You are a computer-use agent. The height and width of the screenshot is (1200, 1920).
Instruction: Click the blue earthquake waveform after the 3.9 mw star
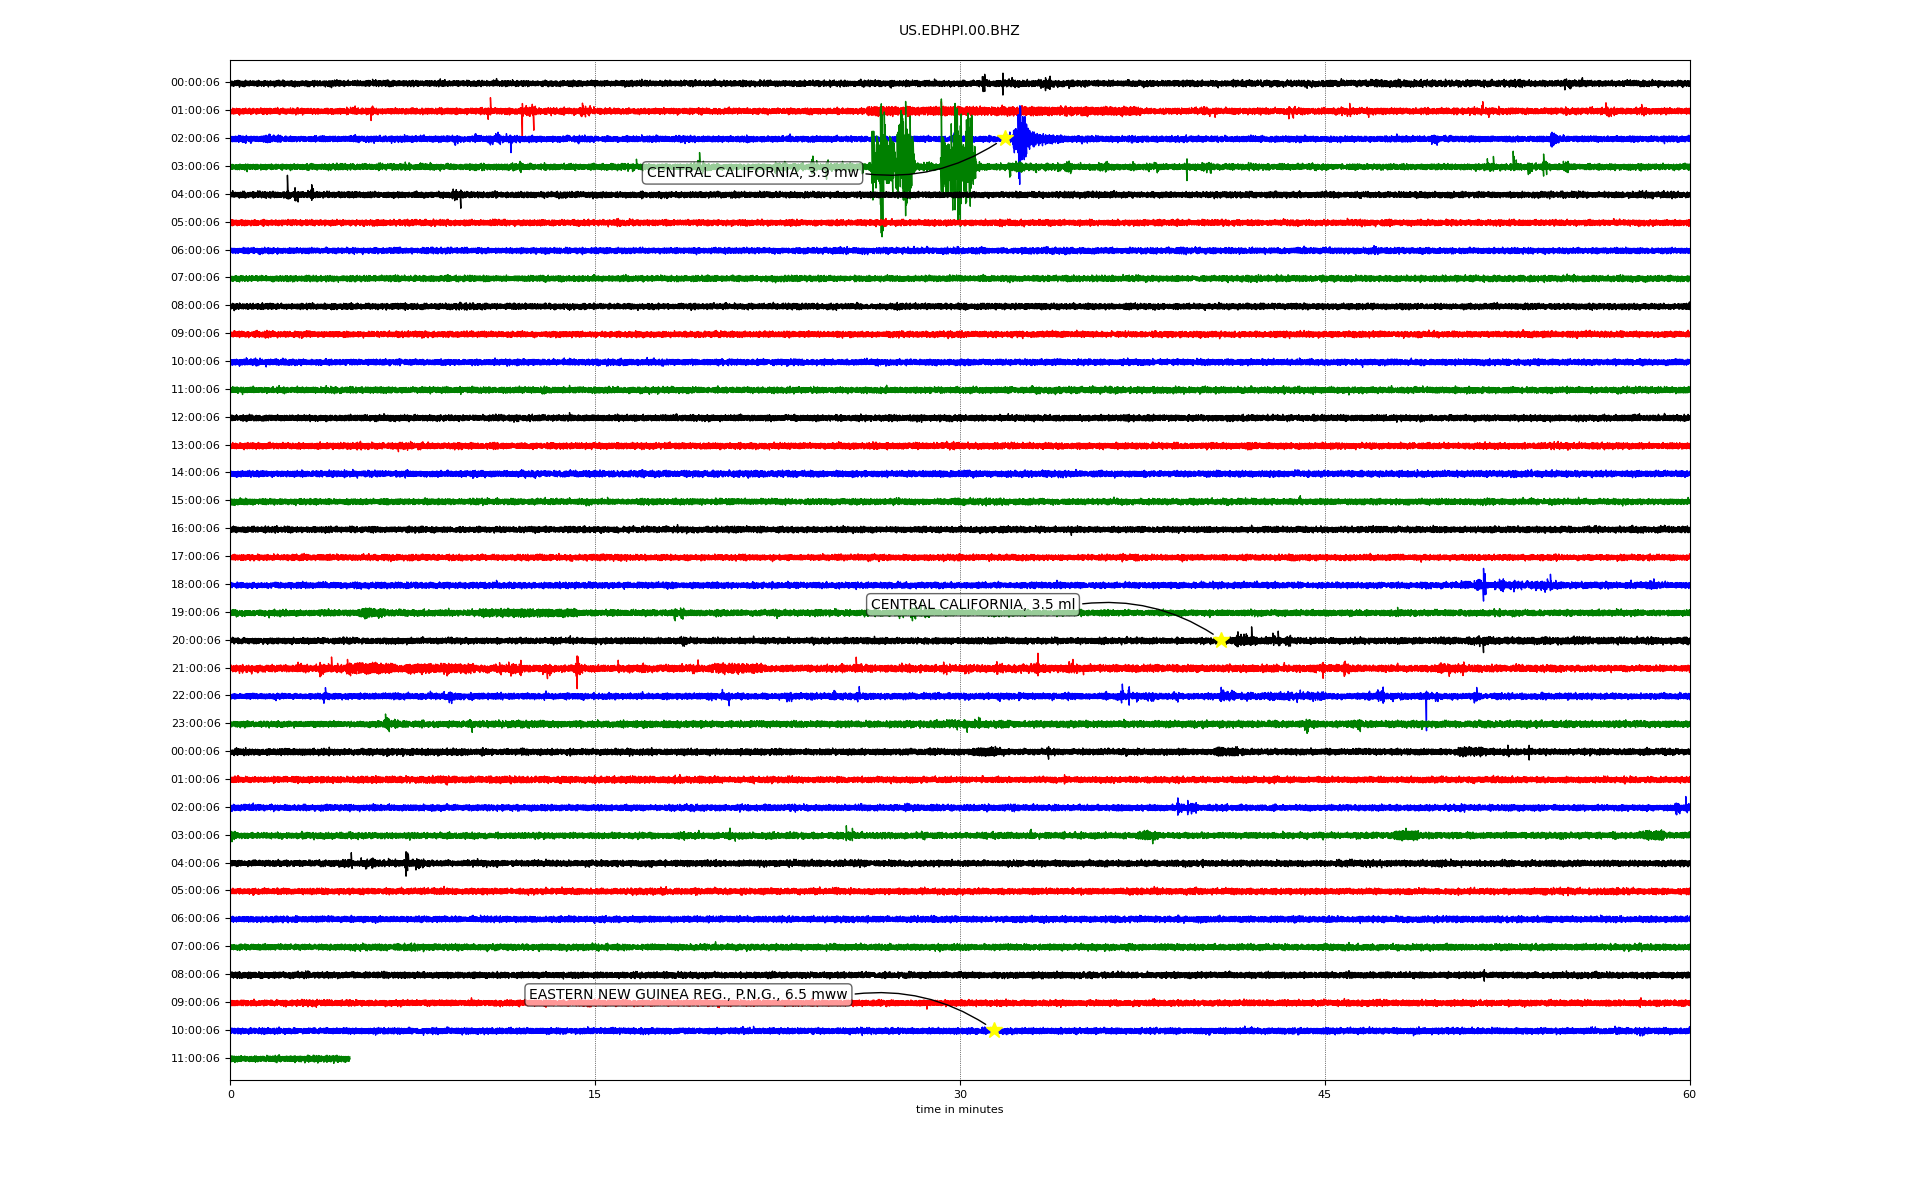[x=1022, y=140]
